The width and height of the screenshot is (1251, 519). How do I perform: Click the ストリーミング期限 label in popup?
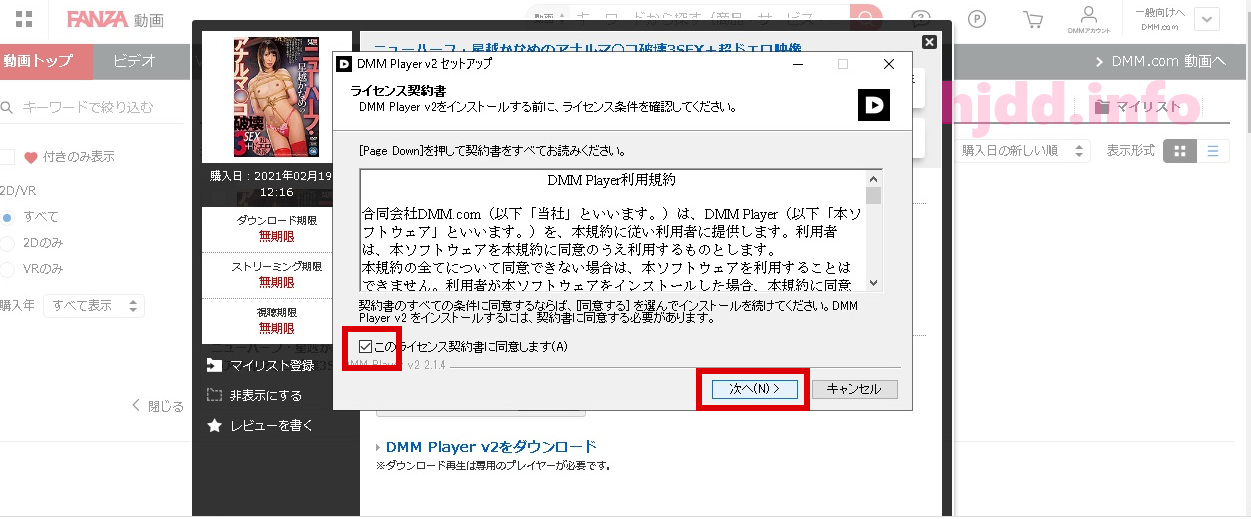point(277,267)
